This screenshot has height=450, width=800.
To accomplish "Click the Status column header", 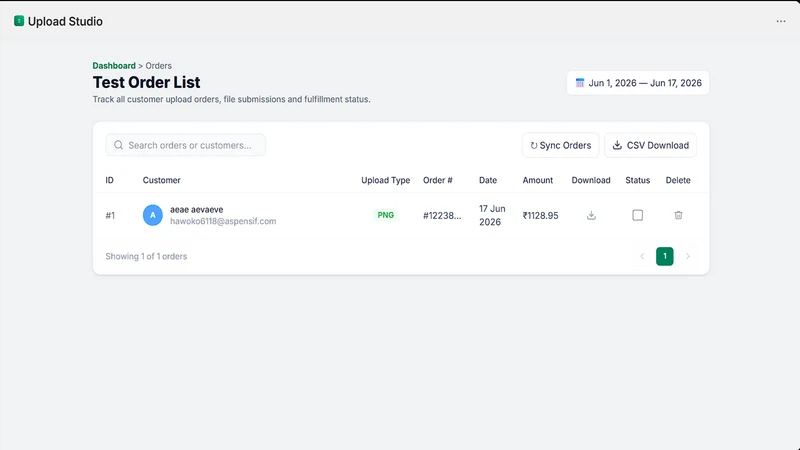I will tap(637, 180).
